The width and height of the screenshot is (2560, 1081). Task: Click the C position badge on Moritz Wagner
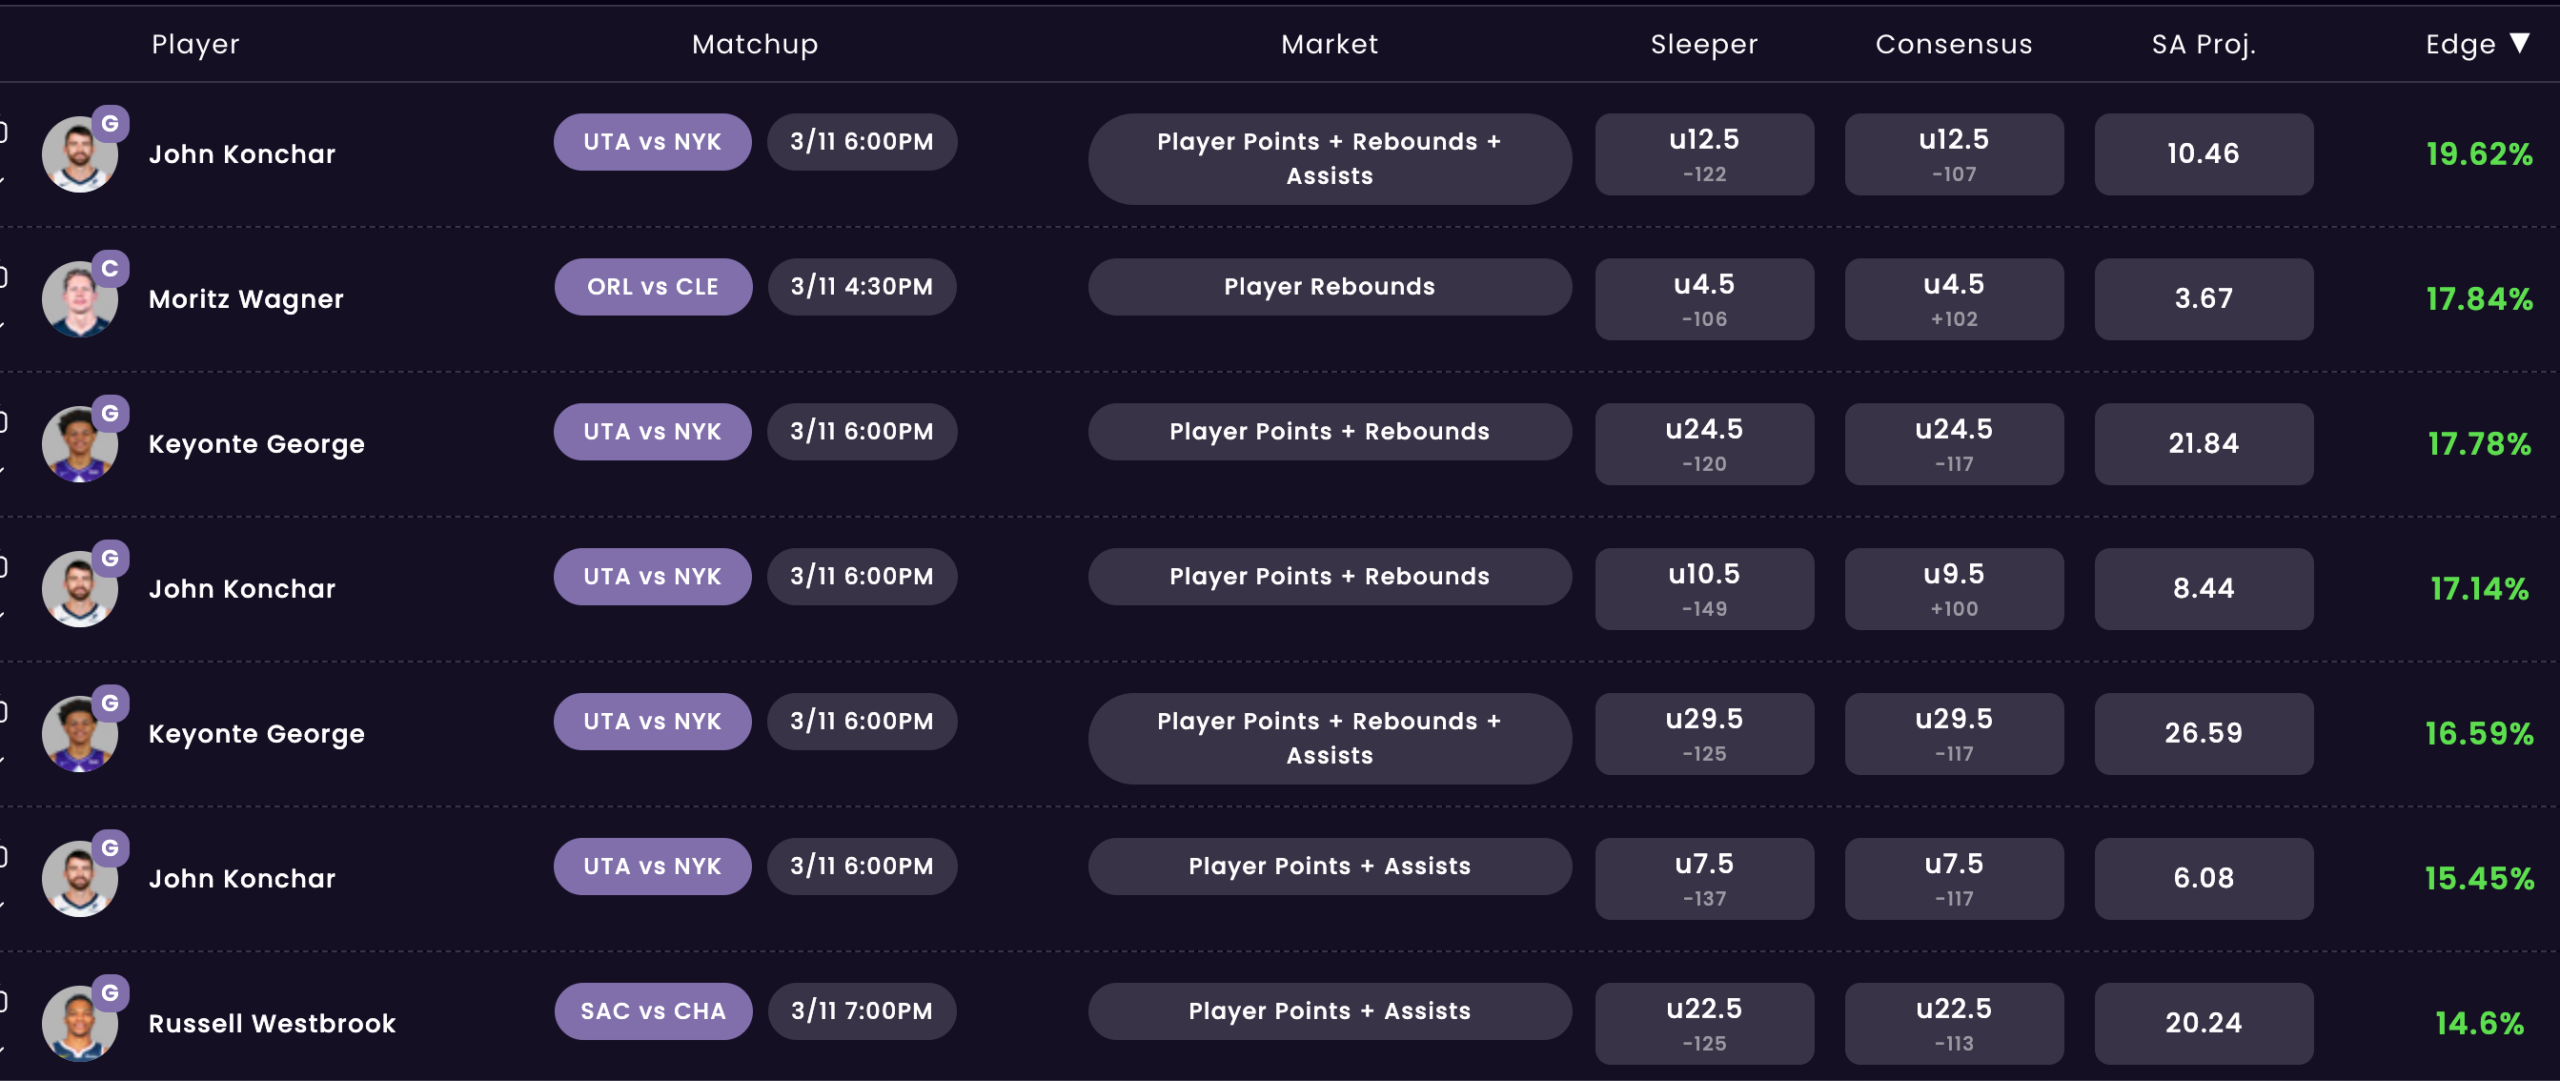tap(110, 269)
